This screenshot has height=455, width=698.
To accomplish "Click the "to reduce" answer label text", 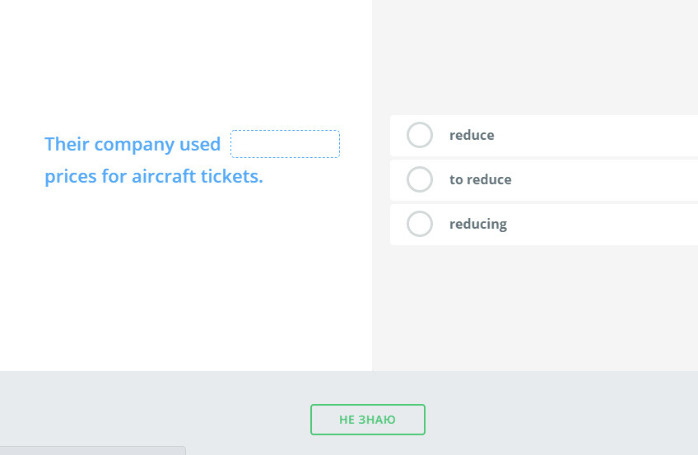I will [x=480, y=180].
